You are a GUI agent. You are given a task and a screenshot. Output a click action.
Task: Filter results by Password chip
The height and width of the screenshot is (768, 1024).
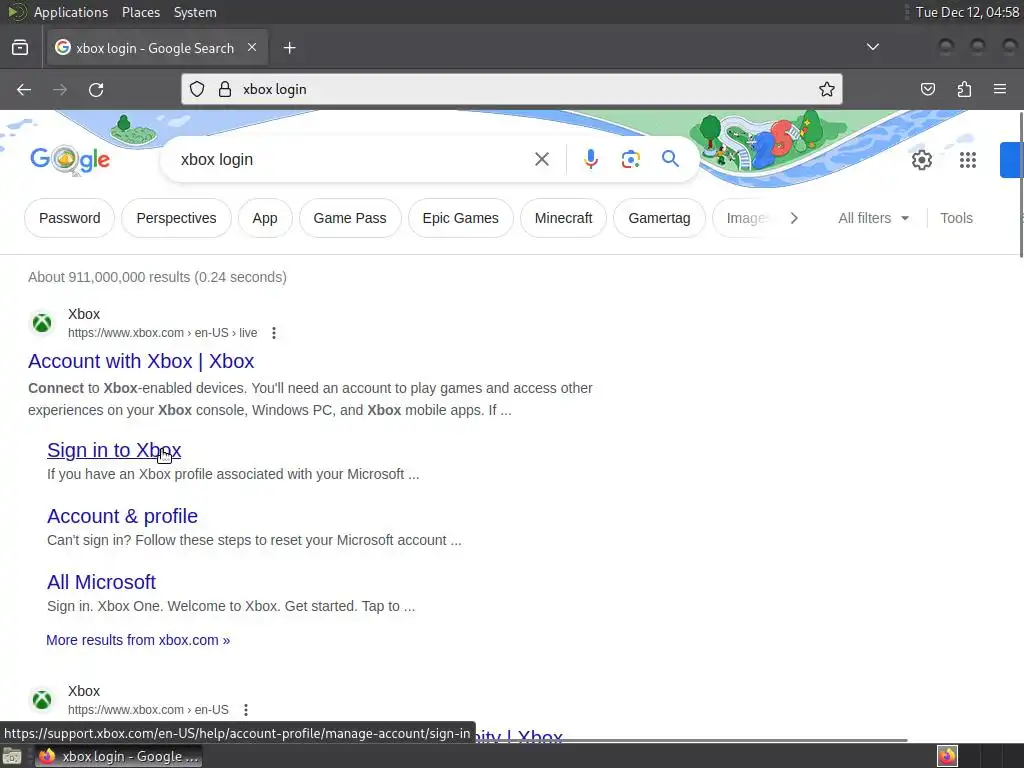70,218
